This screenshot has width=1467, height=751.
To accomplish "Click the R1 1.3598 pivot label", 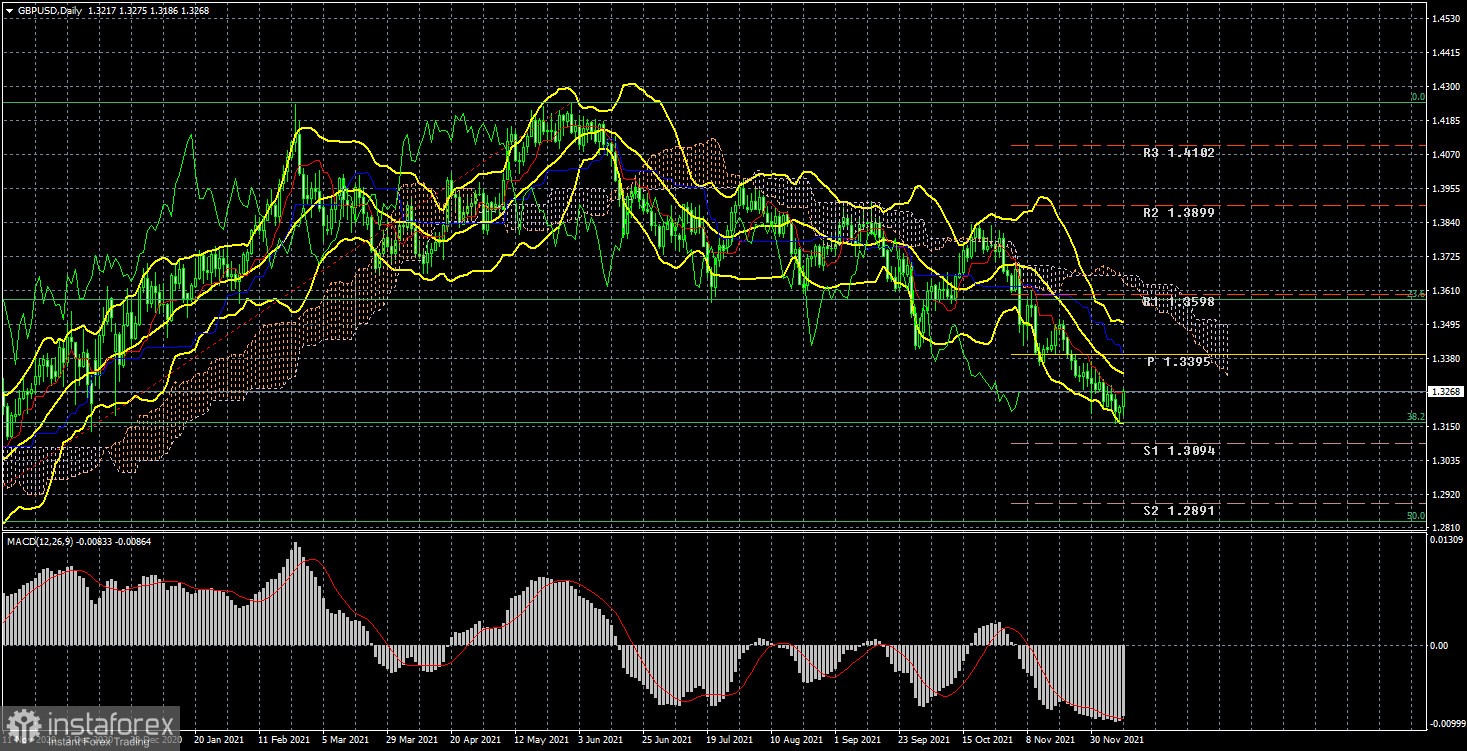I will [x=1180, y=301].
